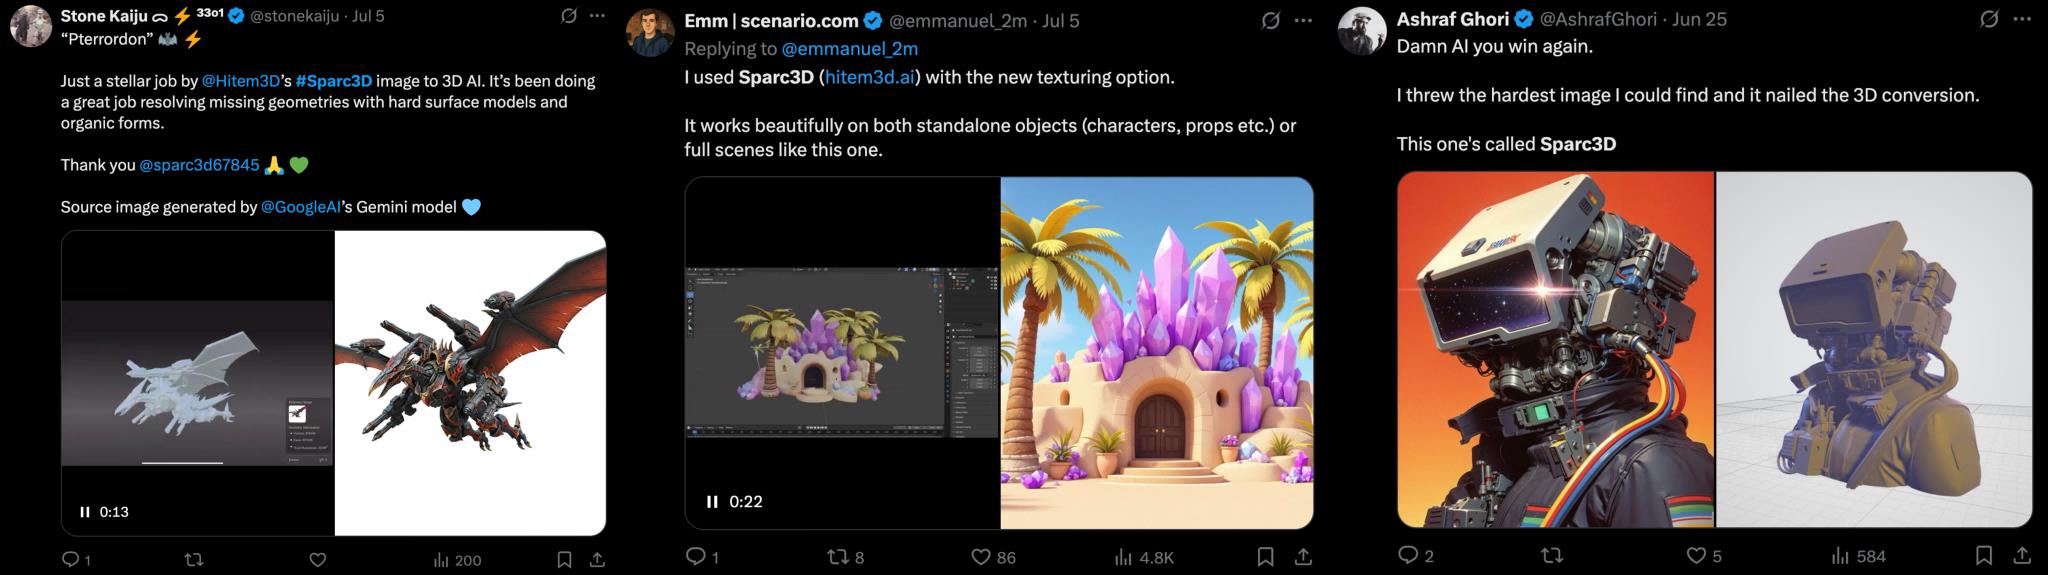Open the @GoogleAI profile mention

pos(300,207)
